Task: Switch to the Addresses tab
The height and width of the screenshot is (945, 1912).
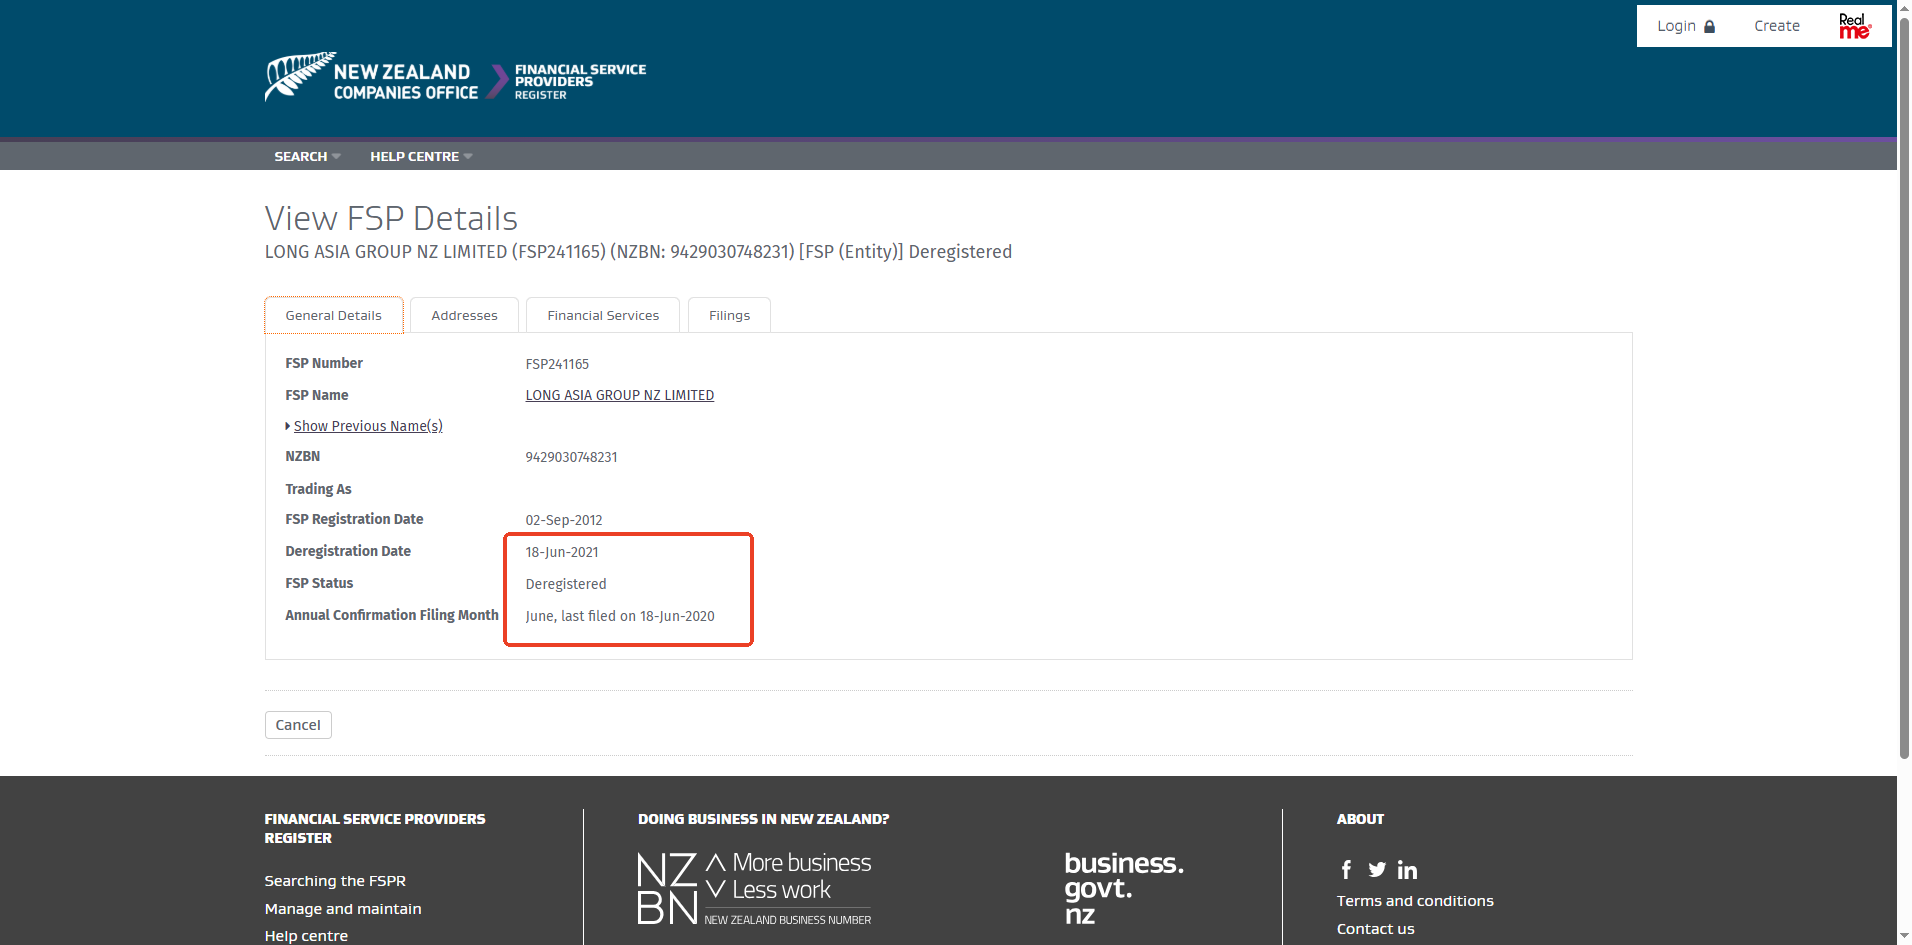Action: 464,315
